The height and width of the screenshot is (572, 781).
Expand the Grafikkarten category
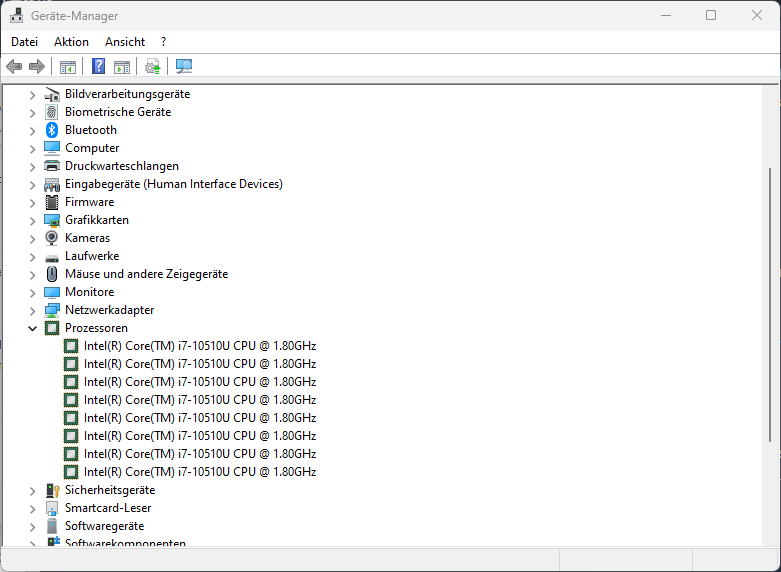coord(32,220)
